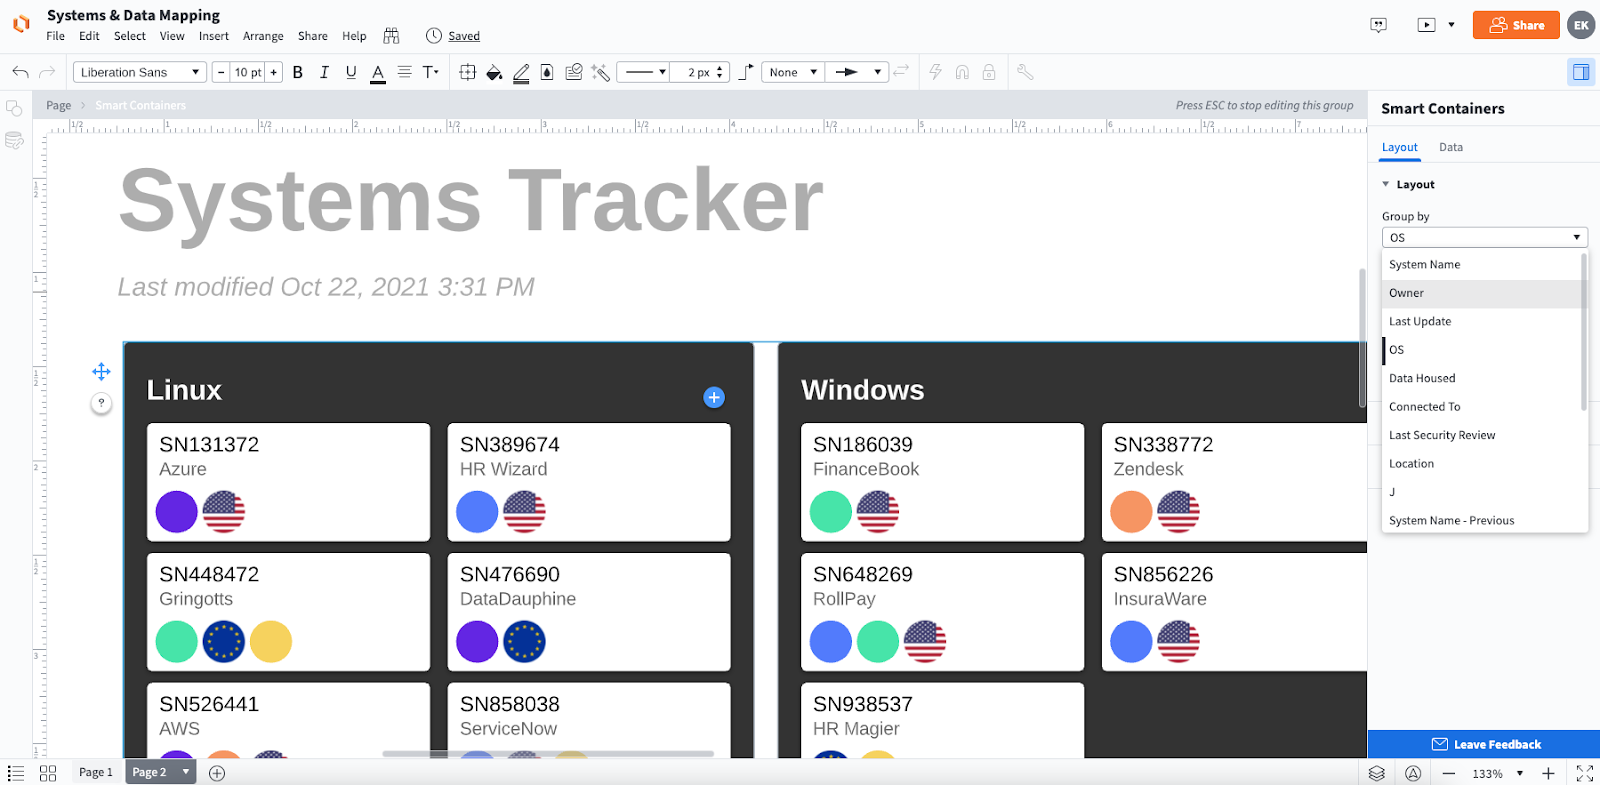Open the shapes panel sidebar icon

(x=14, y=108)
